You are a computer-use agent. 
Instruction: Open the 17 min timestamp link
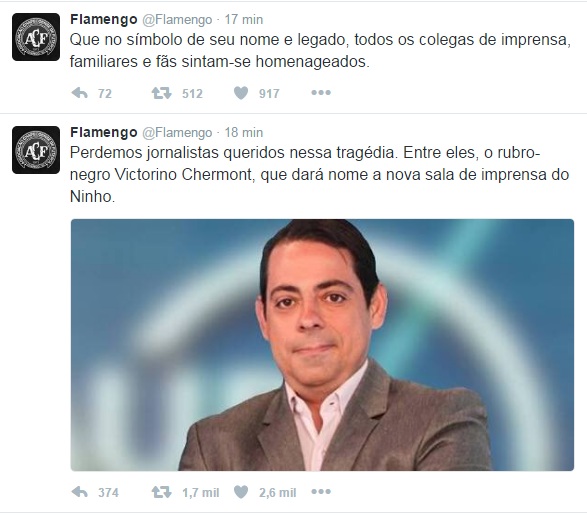coord(244,19)
